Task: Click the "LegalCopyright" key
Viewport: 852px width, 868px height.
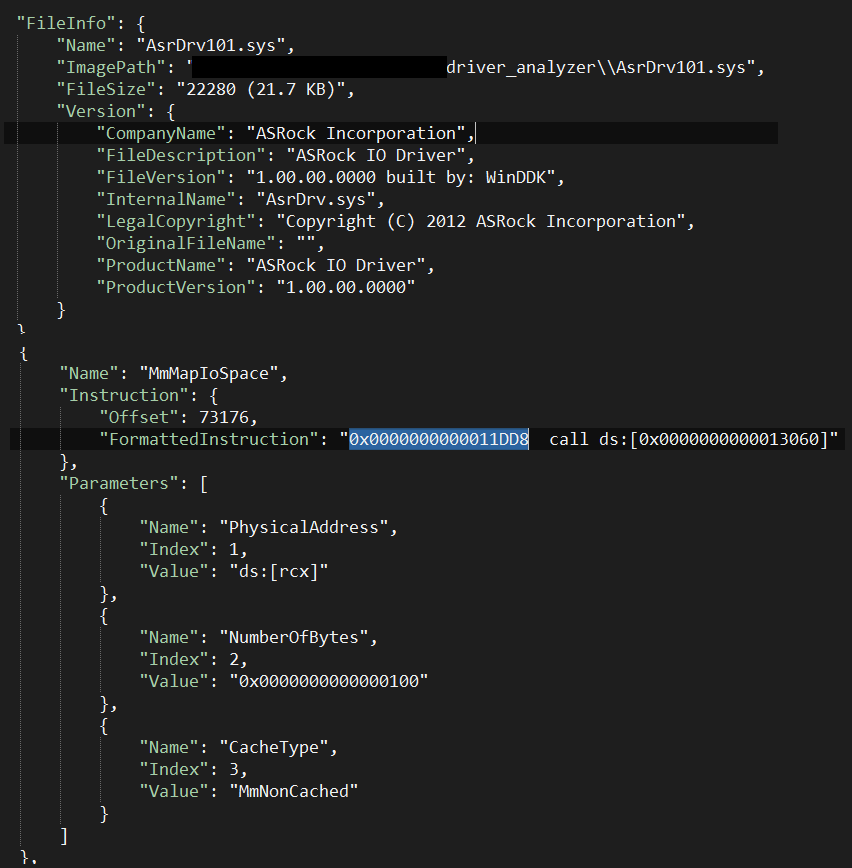Action: pos(175,221)
